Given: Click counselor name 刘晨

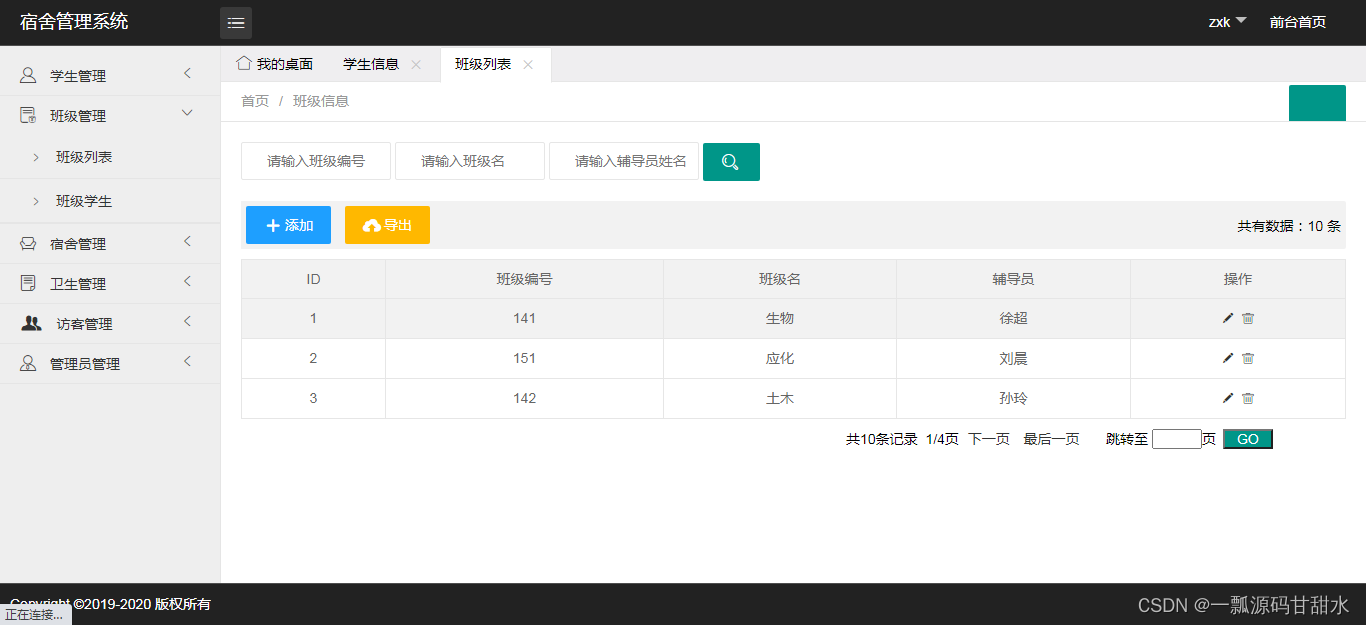Looking at the screenshot, I should pyautogui.click(x=1013, y=358).
